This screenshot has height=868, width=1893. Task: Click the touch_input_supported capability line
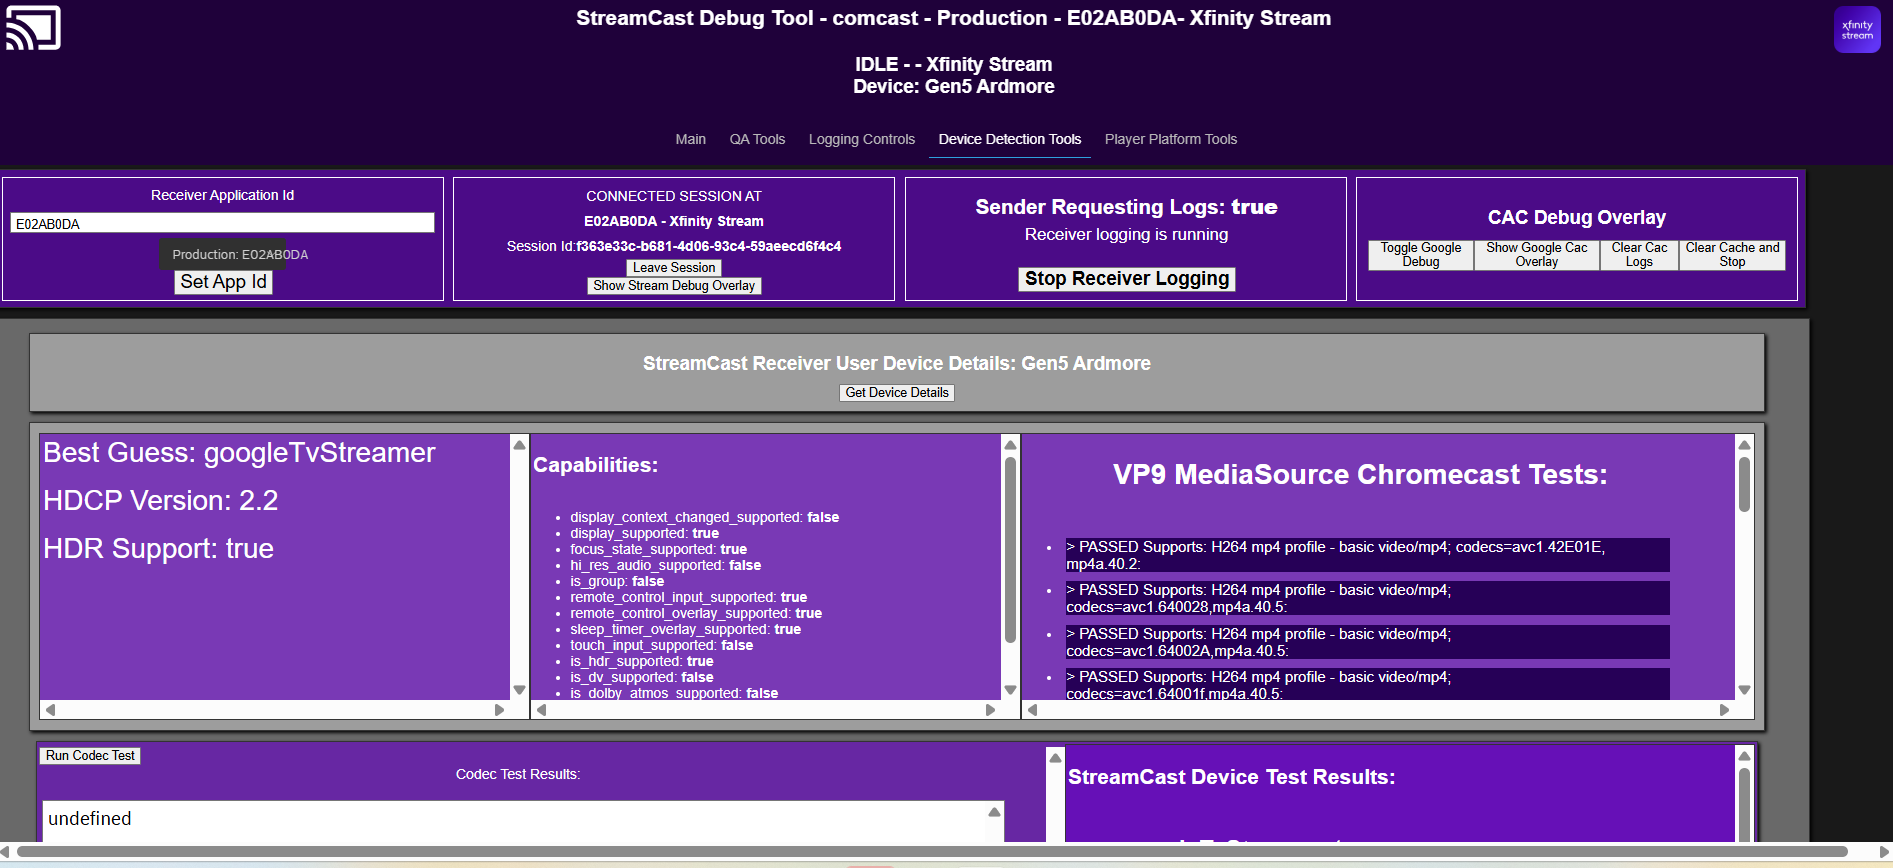coord(661,645)
